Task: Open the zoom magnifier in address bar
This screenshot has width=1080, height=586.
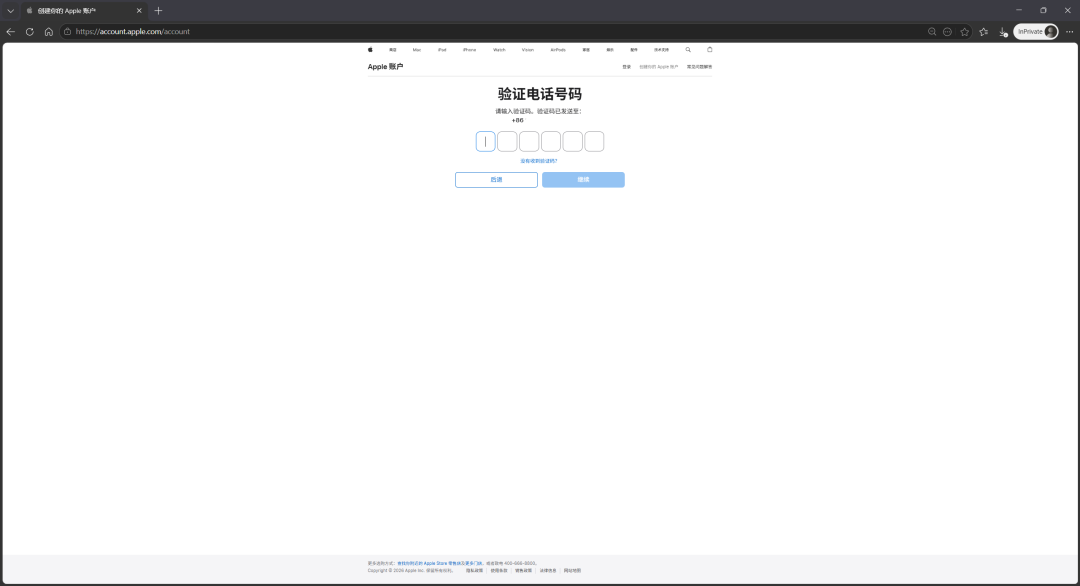Action: tap(932, 32)
